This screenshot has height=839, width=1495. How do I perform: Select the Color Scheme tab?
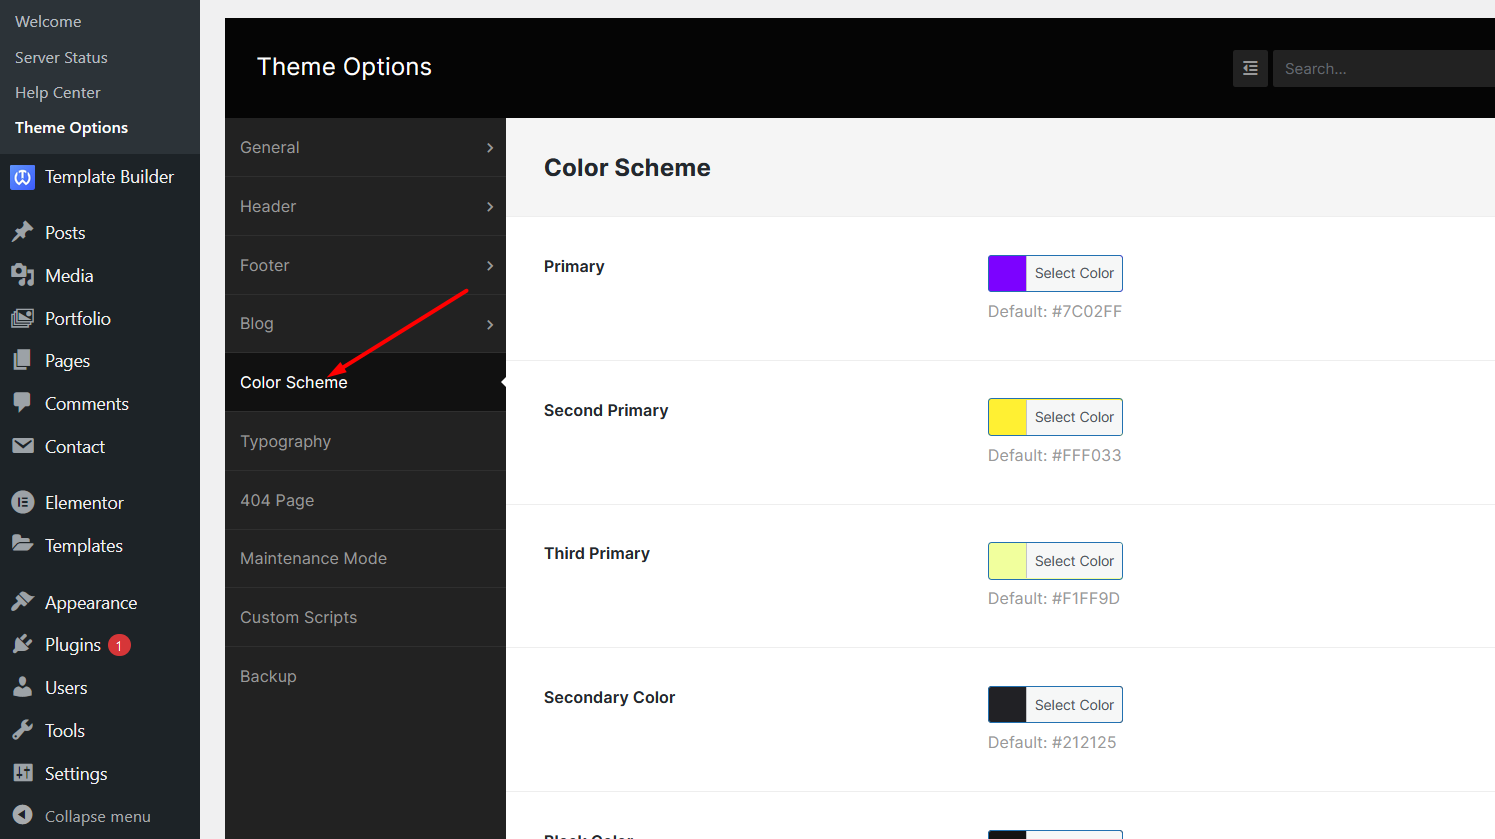[x=365, y=382]
